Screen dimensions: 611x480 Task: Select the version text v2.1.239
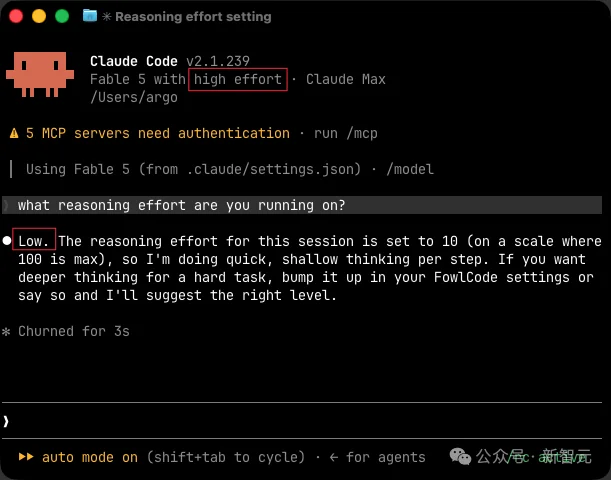click(x=218, y=61)
